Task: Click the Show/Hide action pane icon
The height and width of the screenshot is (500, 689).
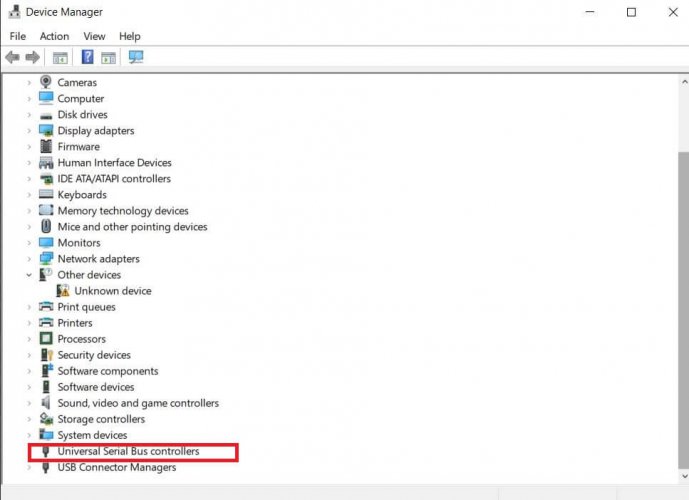Action: (x=108, y=58)
